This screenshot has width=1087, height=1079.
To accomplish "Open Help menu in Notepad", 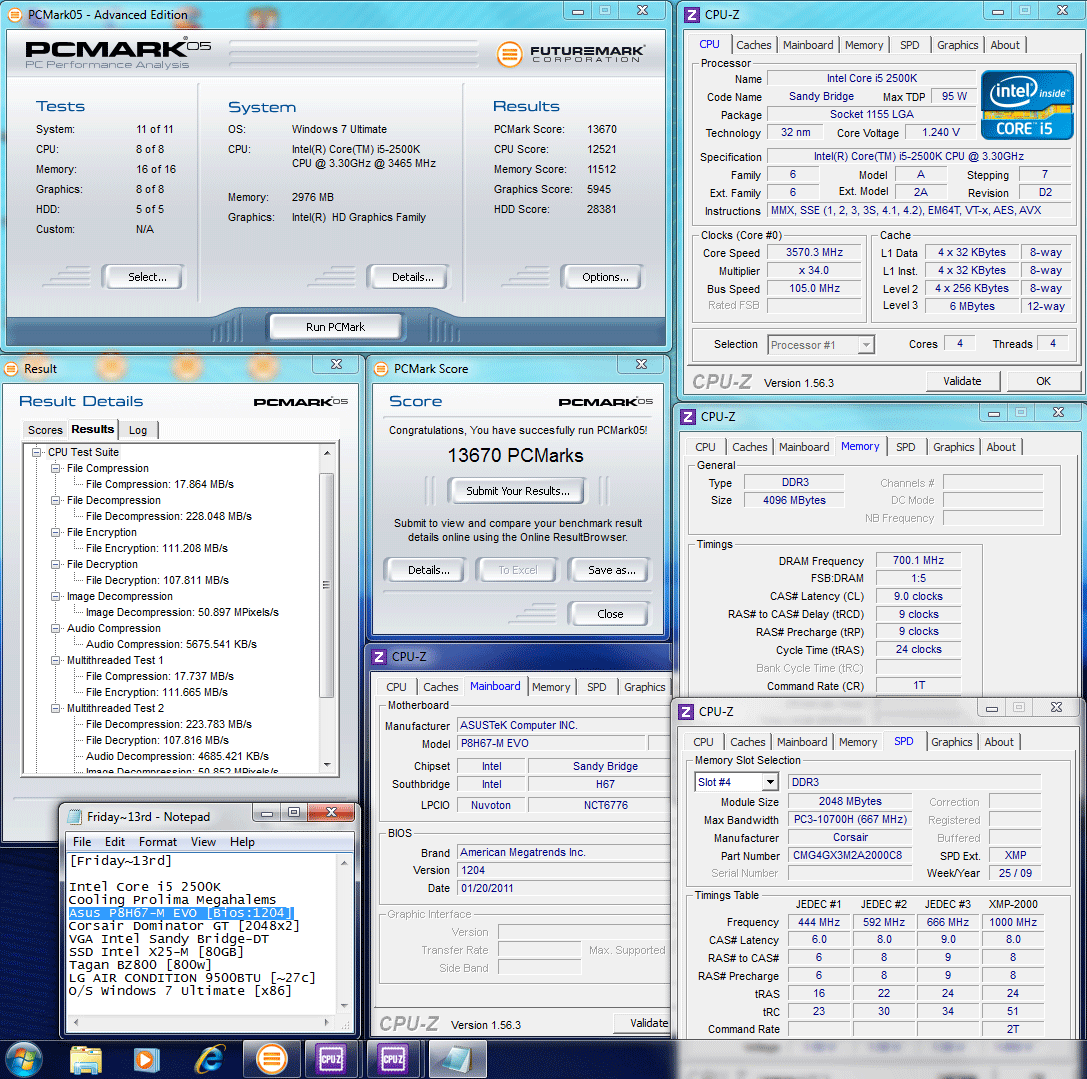I will [x=242, y=842].
